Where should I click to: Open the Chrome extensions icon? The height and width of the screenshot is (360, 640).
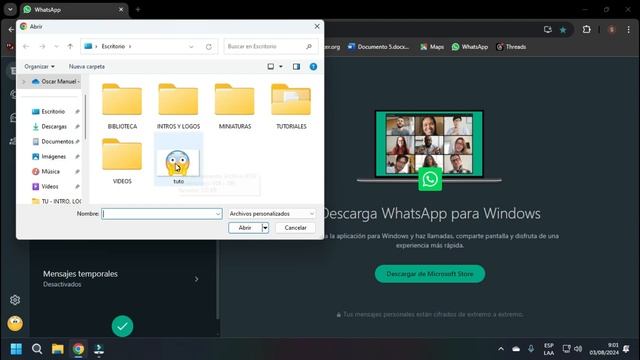pyautogui.click(x=587, y=29)
